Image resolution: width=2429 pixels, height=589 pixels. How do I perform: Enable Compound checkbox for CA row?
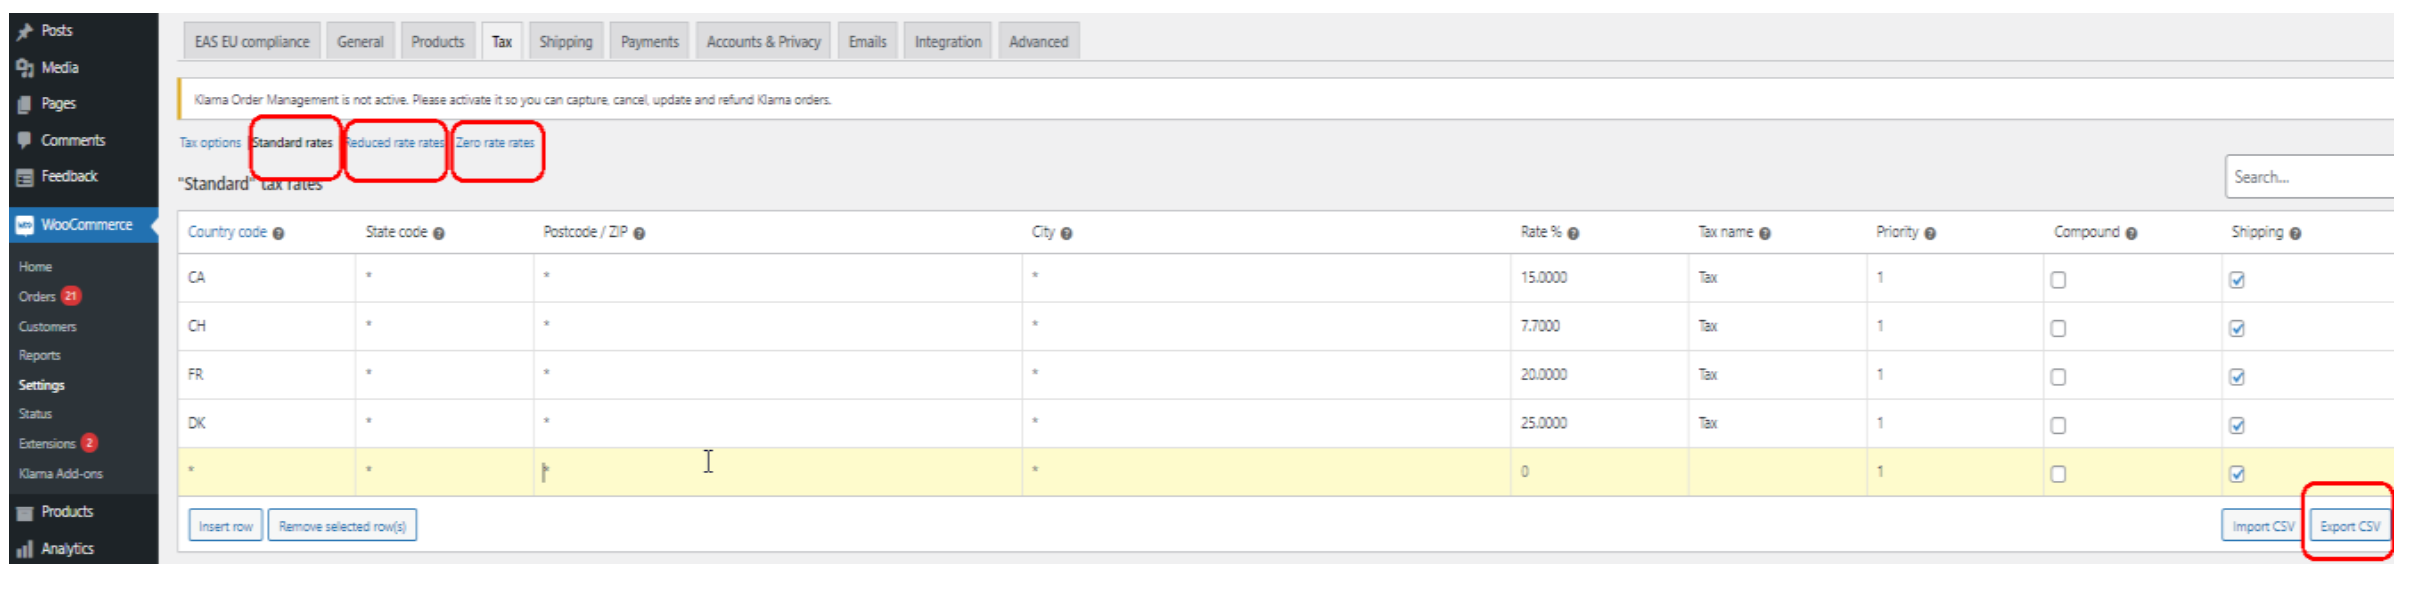pos(2058,280)
